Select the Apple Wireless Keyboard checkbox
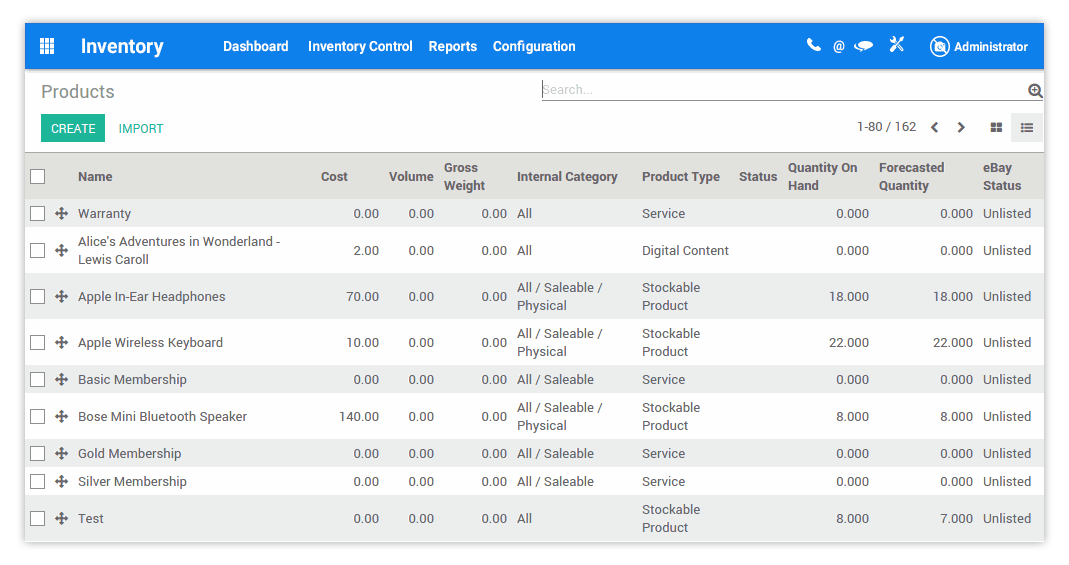The image size is (1069, 565). [x=37, y=342]
